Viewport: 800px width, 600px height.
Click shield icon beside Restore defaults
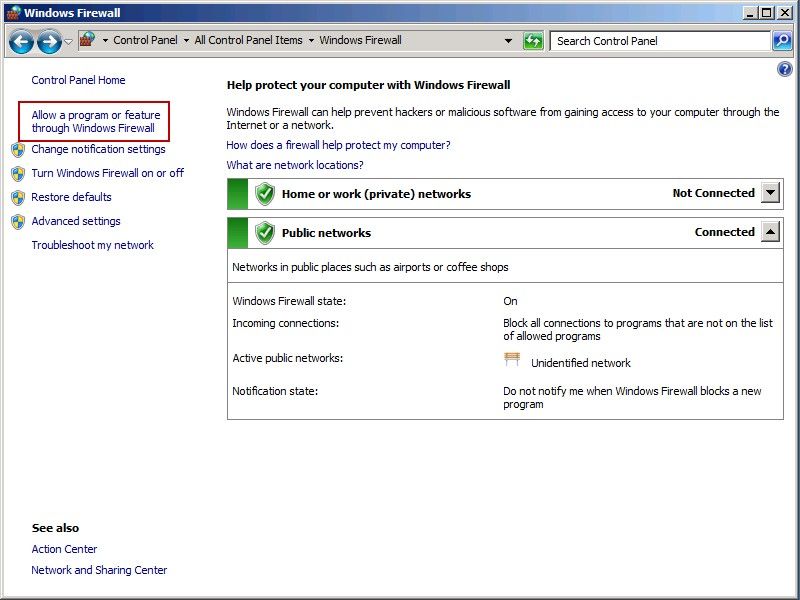(18, 198)
